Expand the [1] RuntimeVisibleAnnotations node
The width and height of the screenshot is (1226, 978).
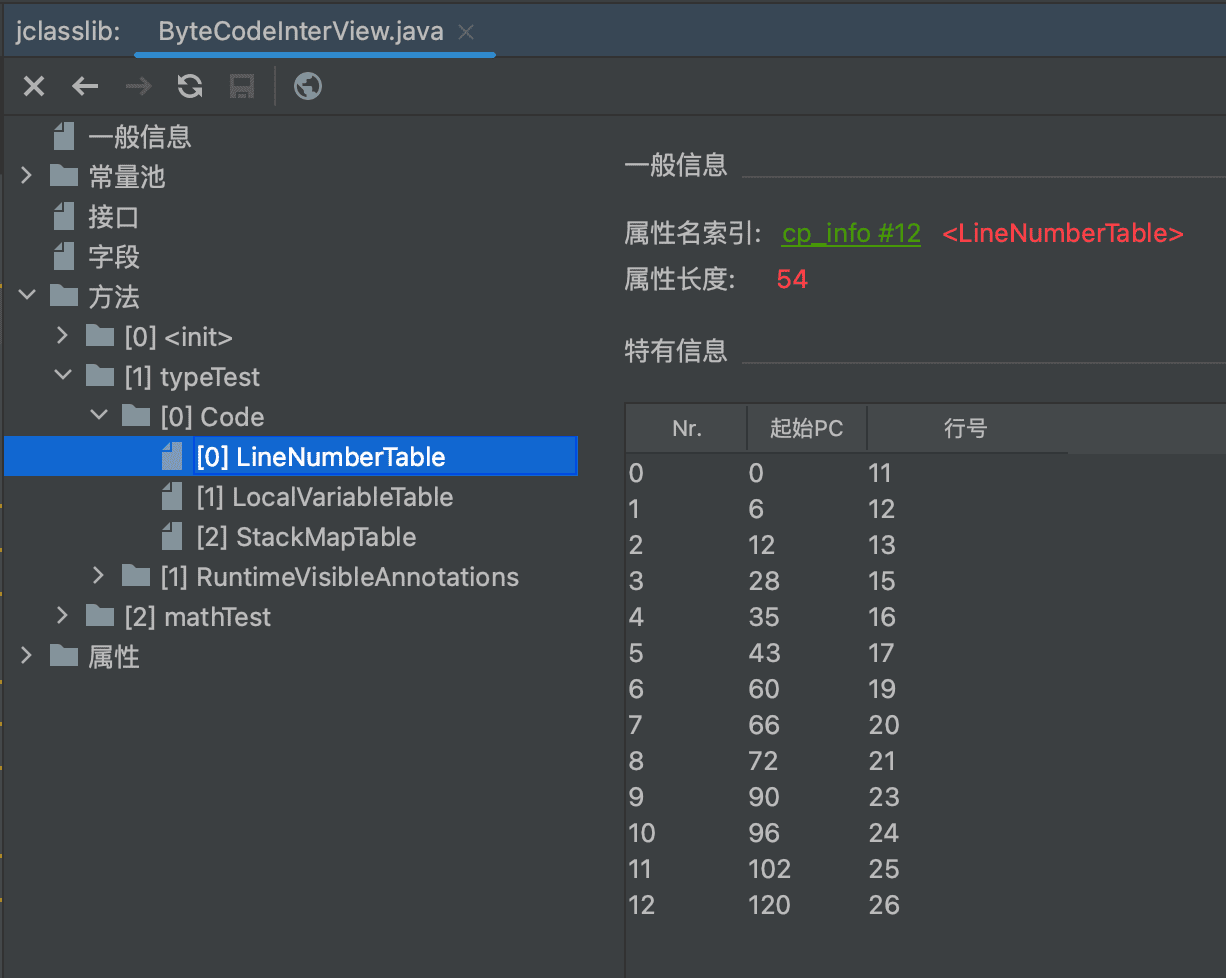point(98,577)
